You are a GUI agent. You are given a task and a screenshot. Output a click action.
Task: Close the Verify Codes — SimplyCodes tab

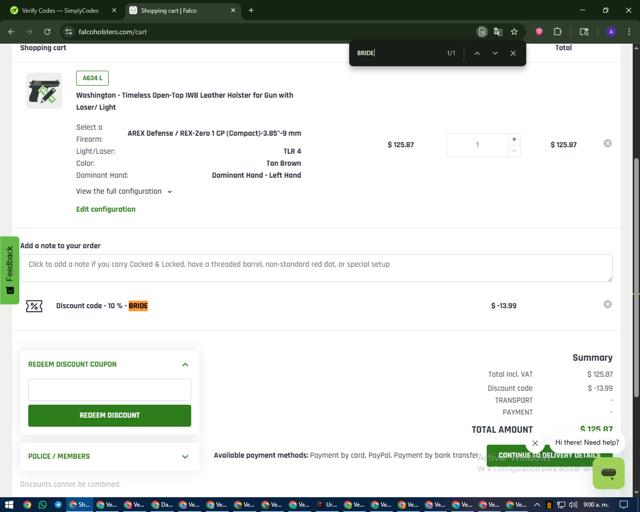[x=114, y=11]
